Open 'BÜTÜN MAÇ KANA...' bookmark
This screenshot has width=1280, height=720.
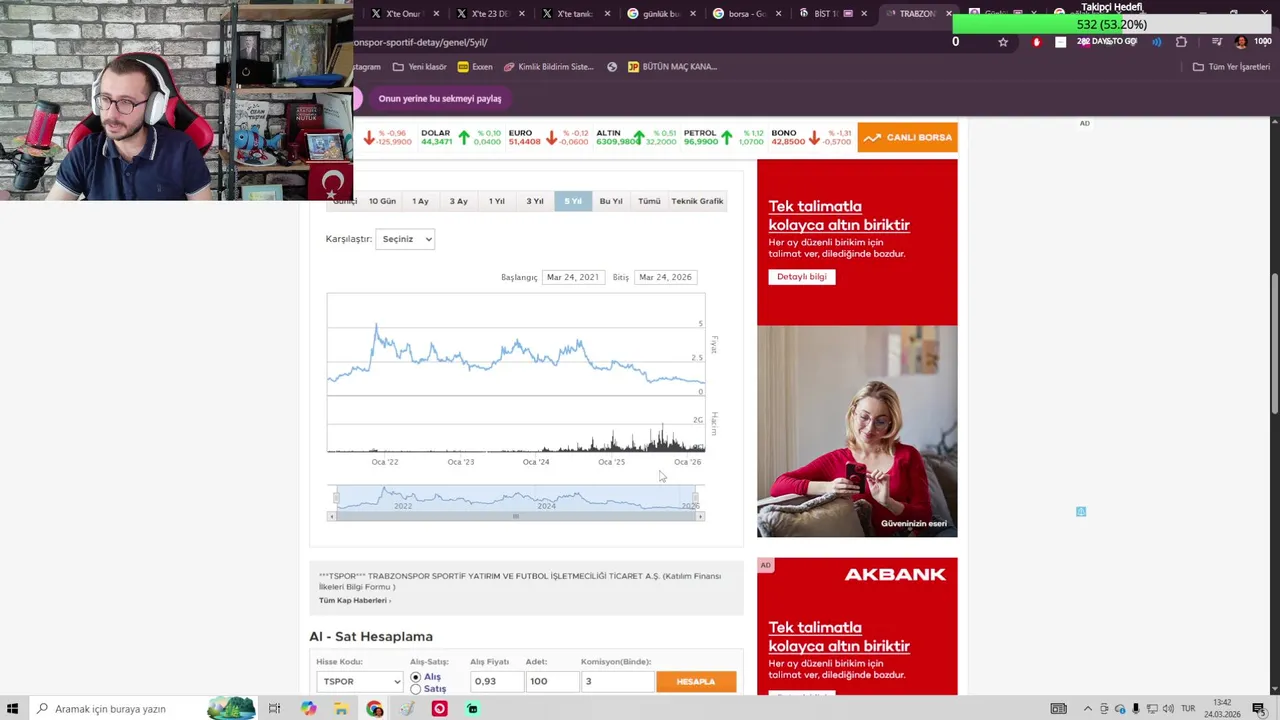point(672,67)
